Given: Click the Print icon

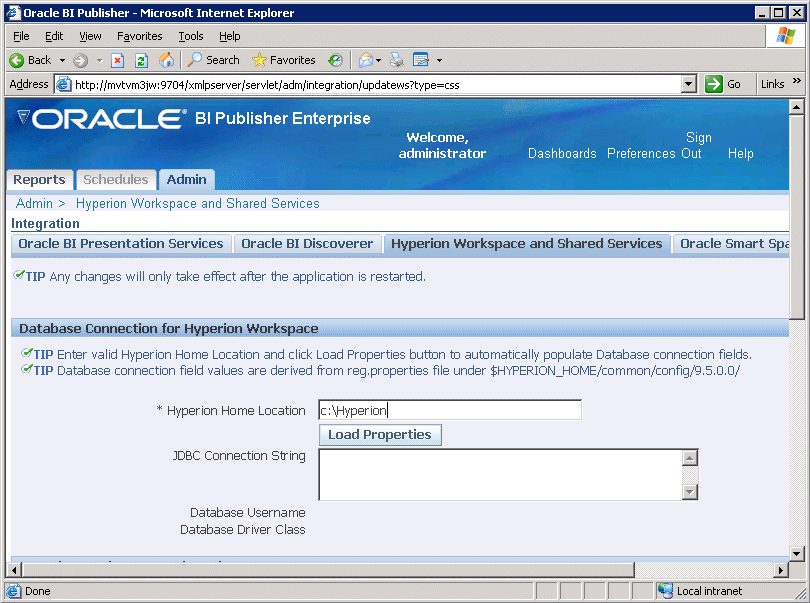Looking at the screenshot, I should (397, 60).
